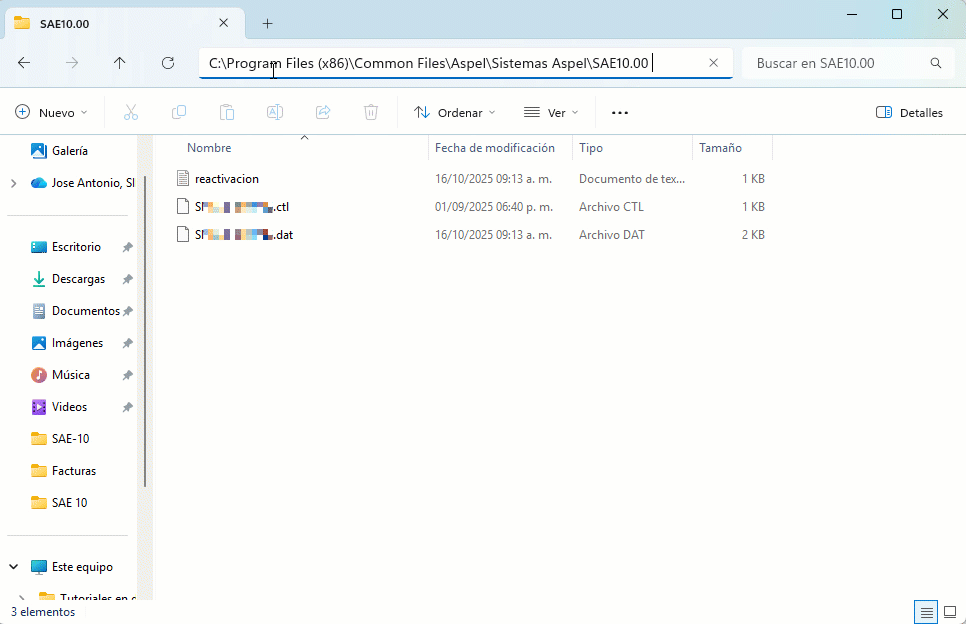Click the Buscar en SAE10.00 search box
Viewport: 966px width, 624px height.
[x=840, y=63]
